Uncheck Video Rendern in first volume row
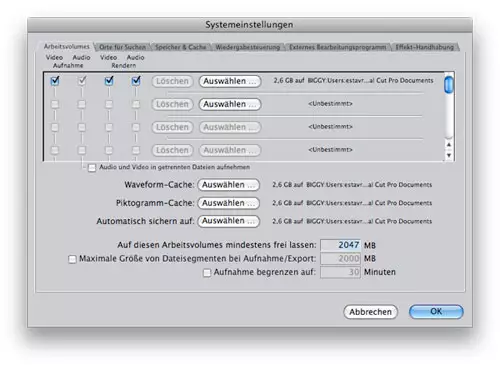 [x=109, y=81]
